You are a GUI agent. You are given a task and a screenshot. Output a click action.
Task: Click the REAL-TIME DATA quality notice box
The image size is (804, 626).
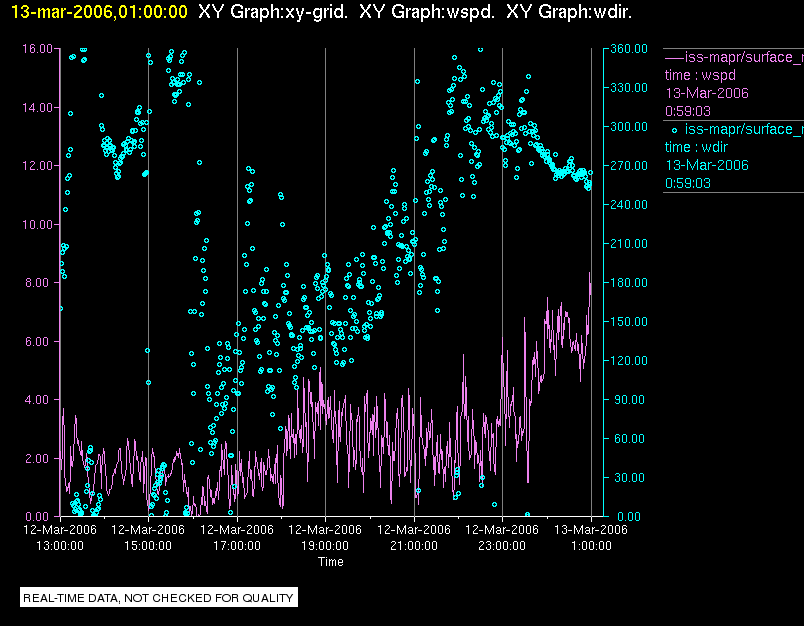[158, 597]
